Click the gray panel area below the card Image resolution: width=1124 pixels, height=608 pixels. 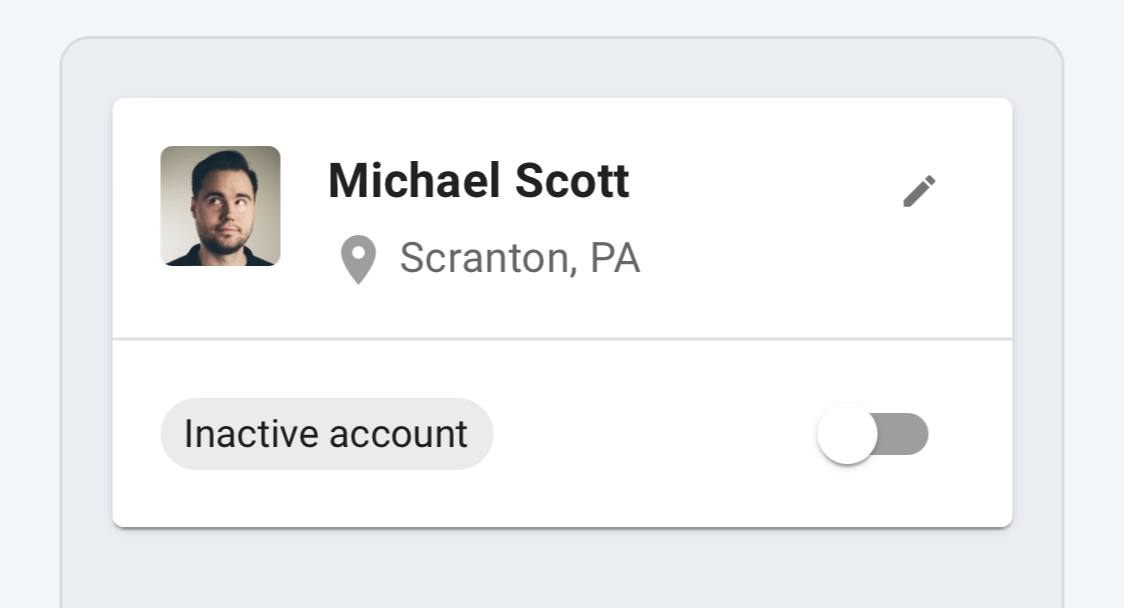562,568
